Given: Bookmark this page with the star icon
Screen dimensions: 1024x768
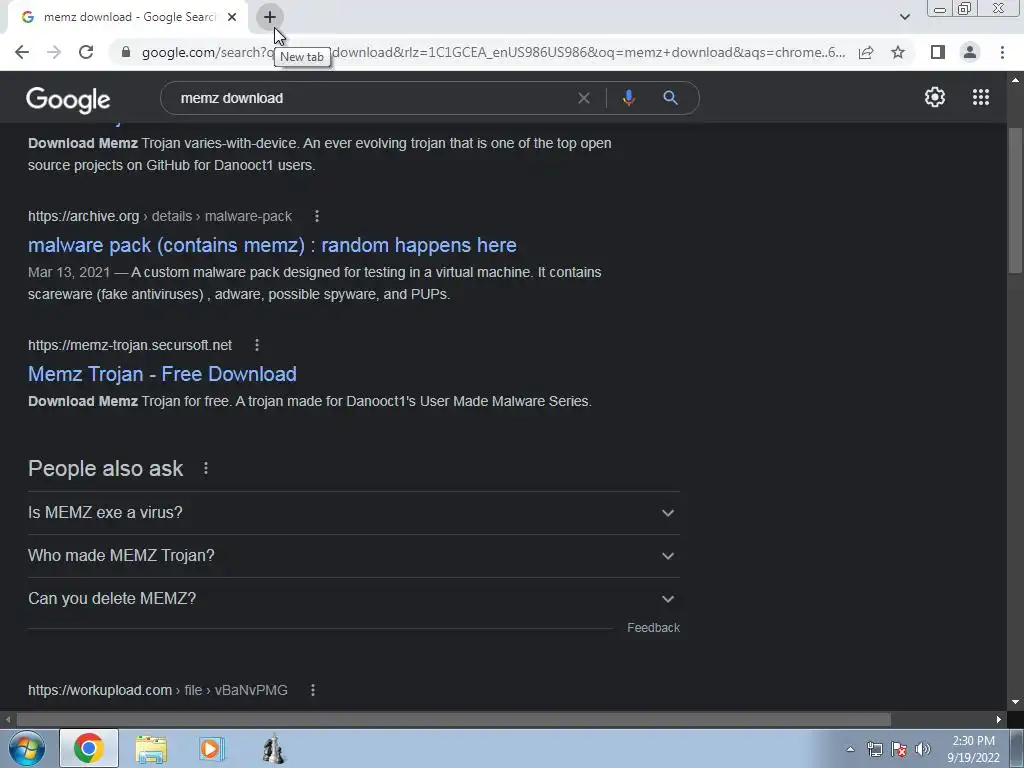Looking at the screenshot, I should 898,52.
